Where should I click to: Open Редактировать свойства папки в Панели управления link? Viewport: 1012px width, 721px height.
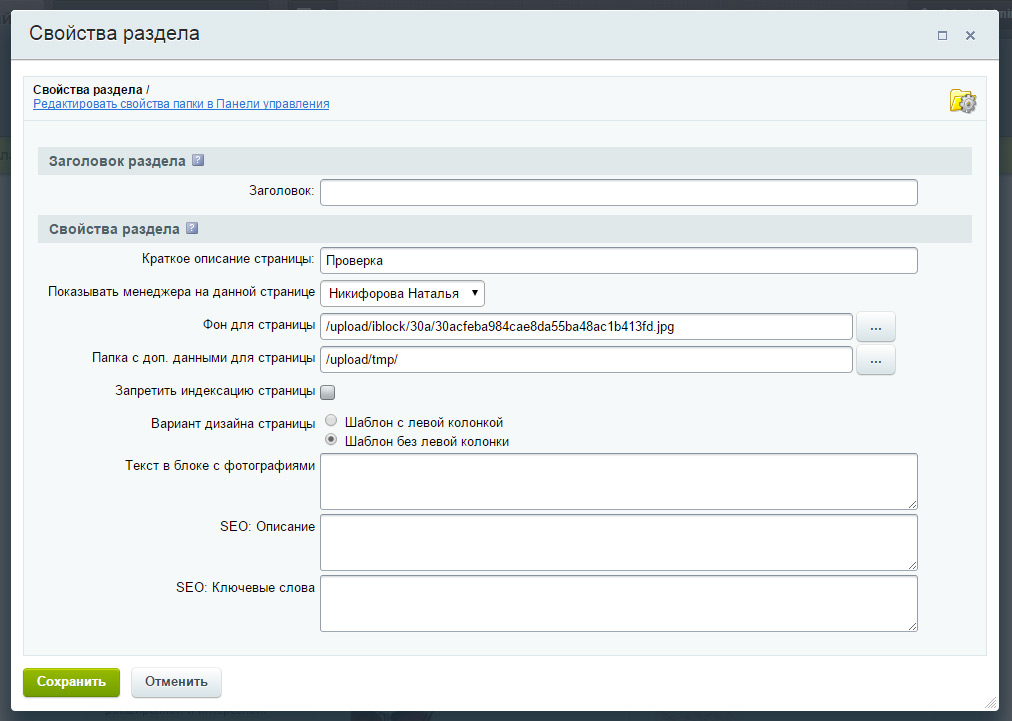(181, 104)
